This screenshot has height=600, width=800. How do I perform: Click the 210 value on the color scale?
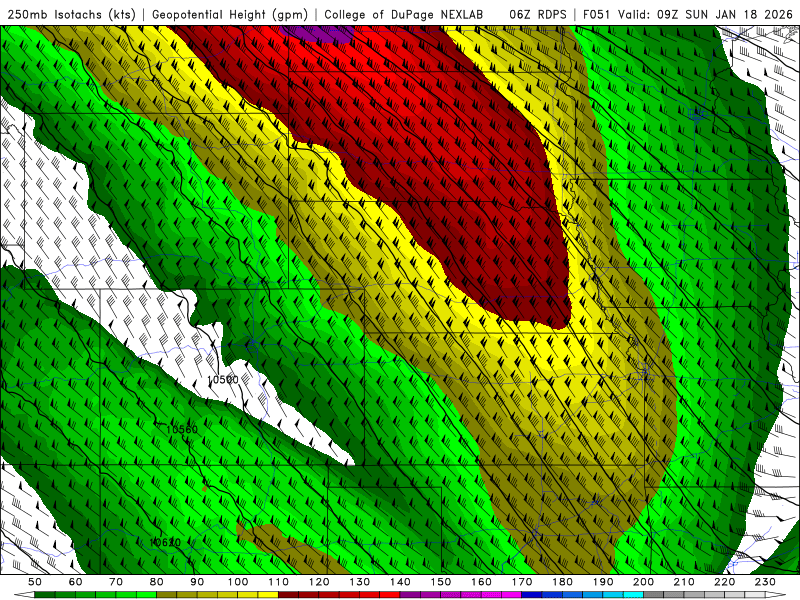(x=684, y=582)
